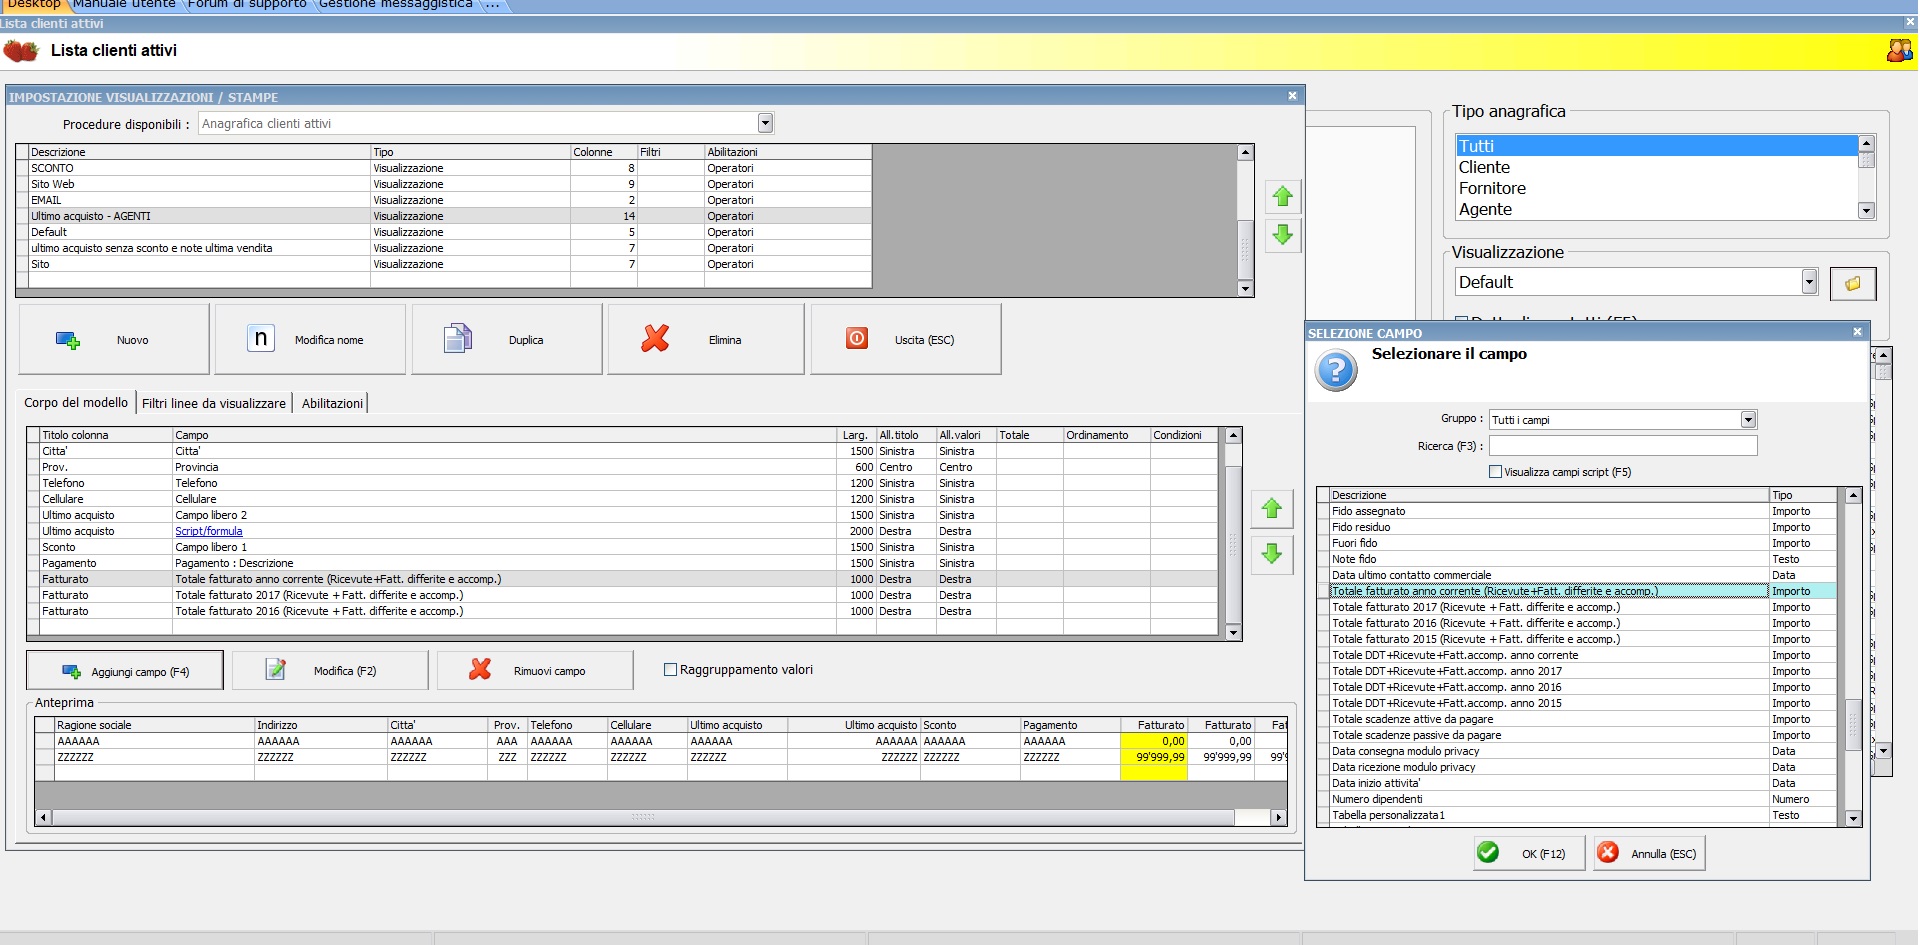Open the Abilitazioni tab
1920x945 pixels.
pos(332,403)
